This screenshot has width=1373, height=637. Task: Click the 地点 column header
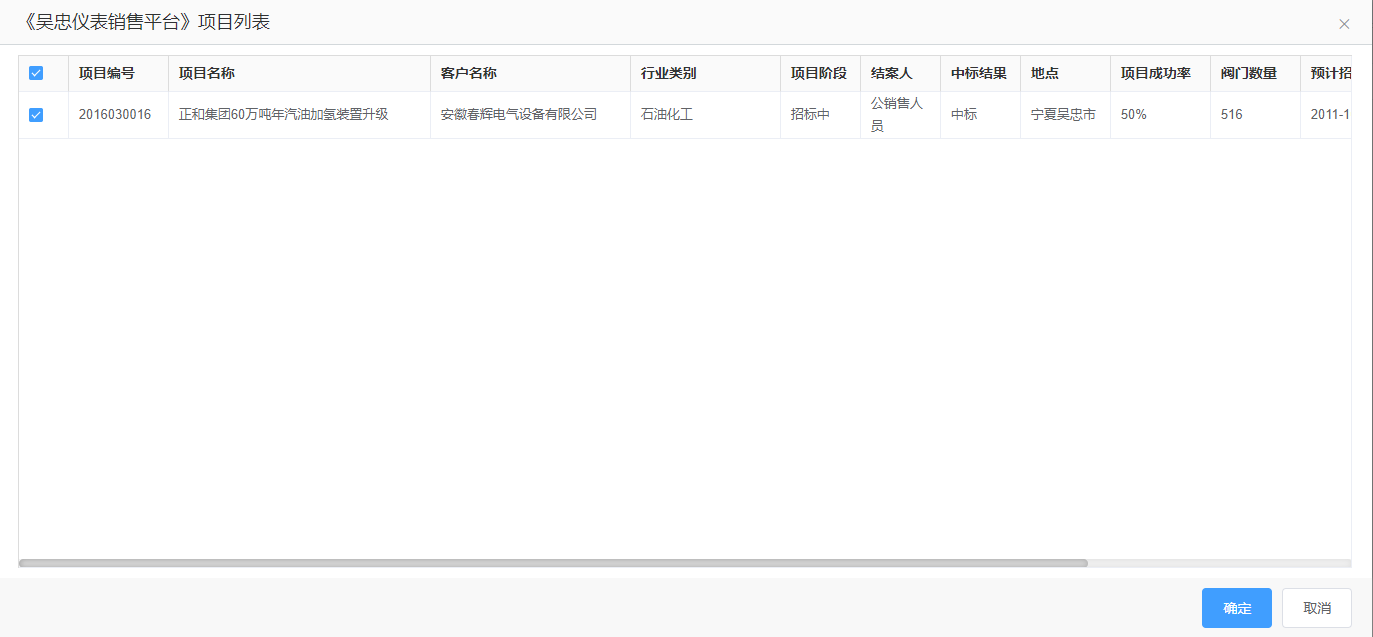pyautogui.click(x=1045, y=73)
